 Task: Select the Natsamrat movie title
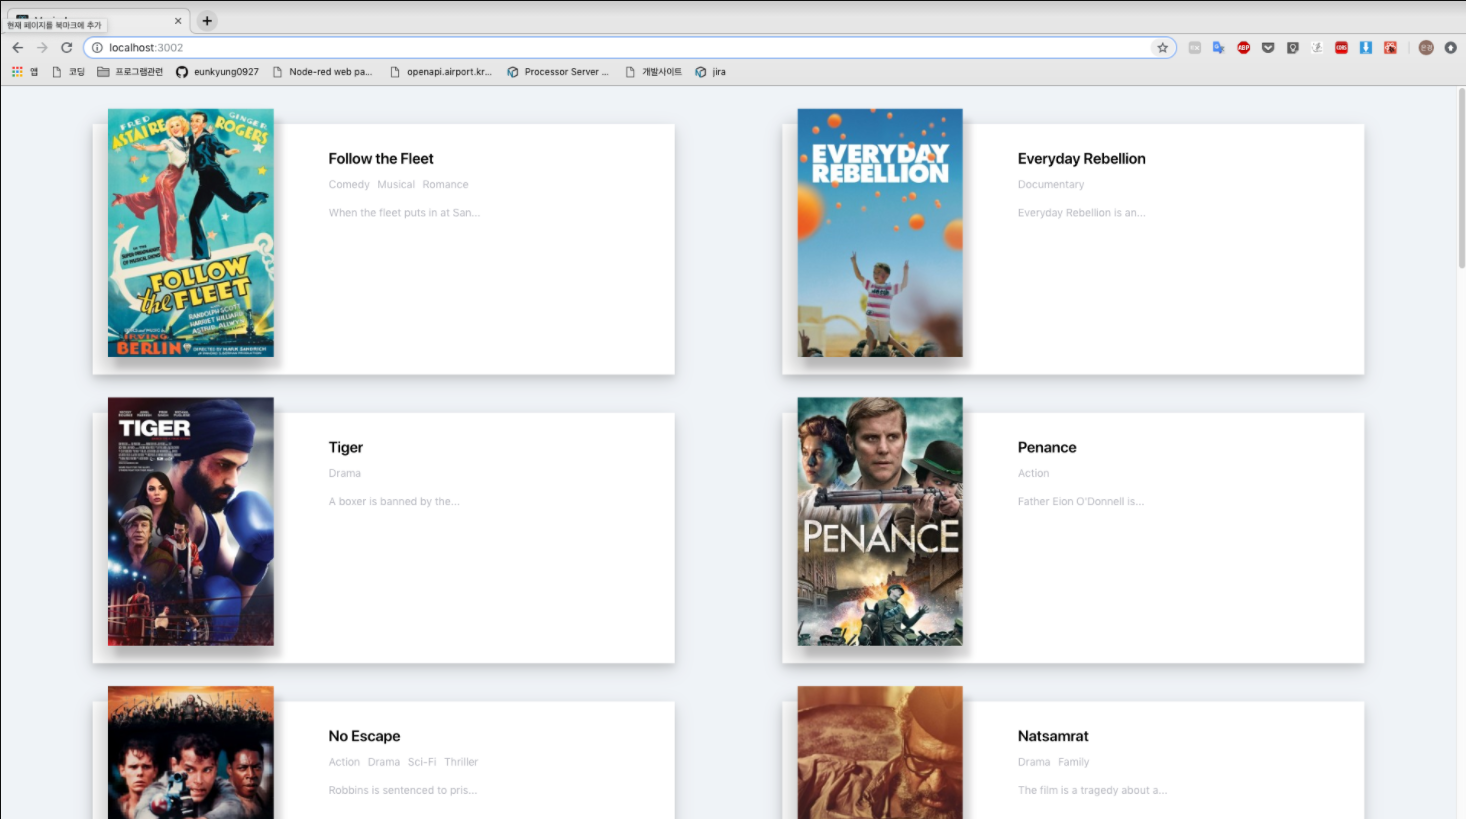coord(1053,736)
